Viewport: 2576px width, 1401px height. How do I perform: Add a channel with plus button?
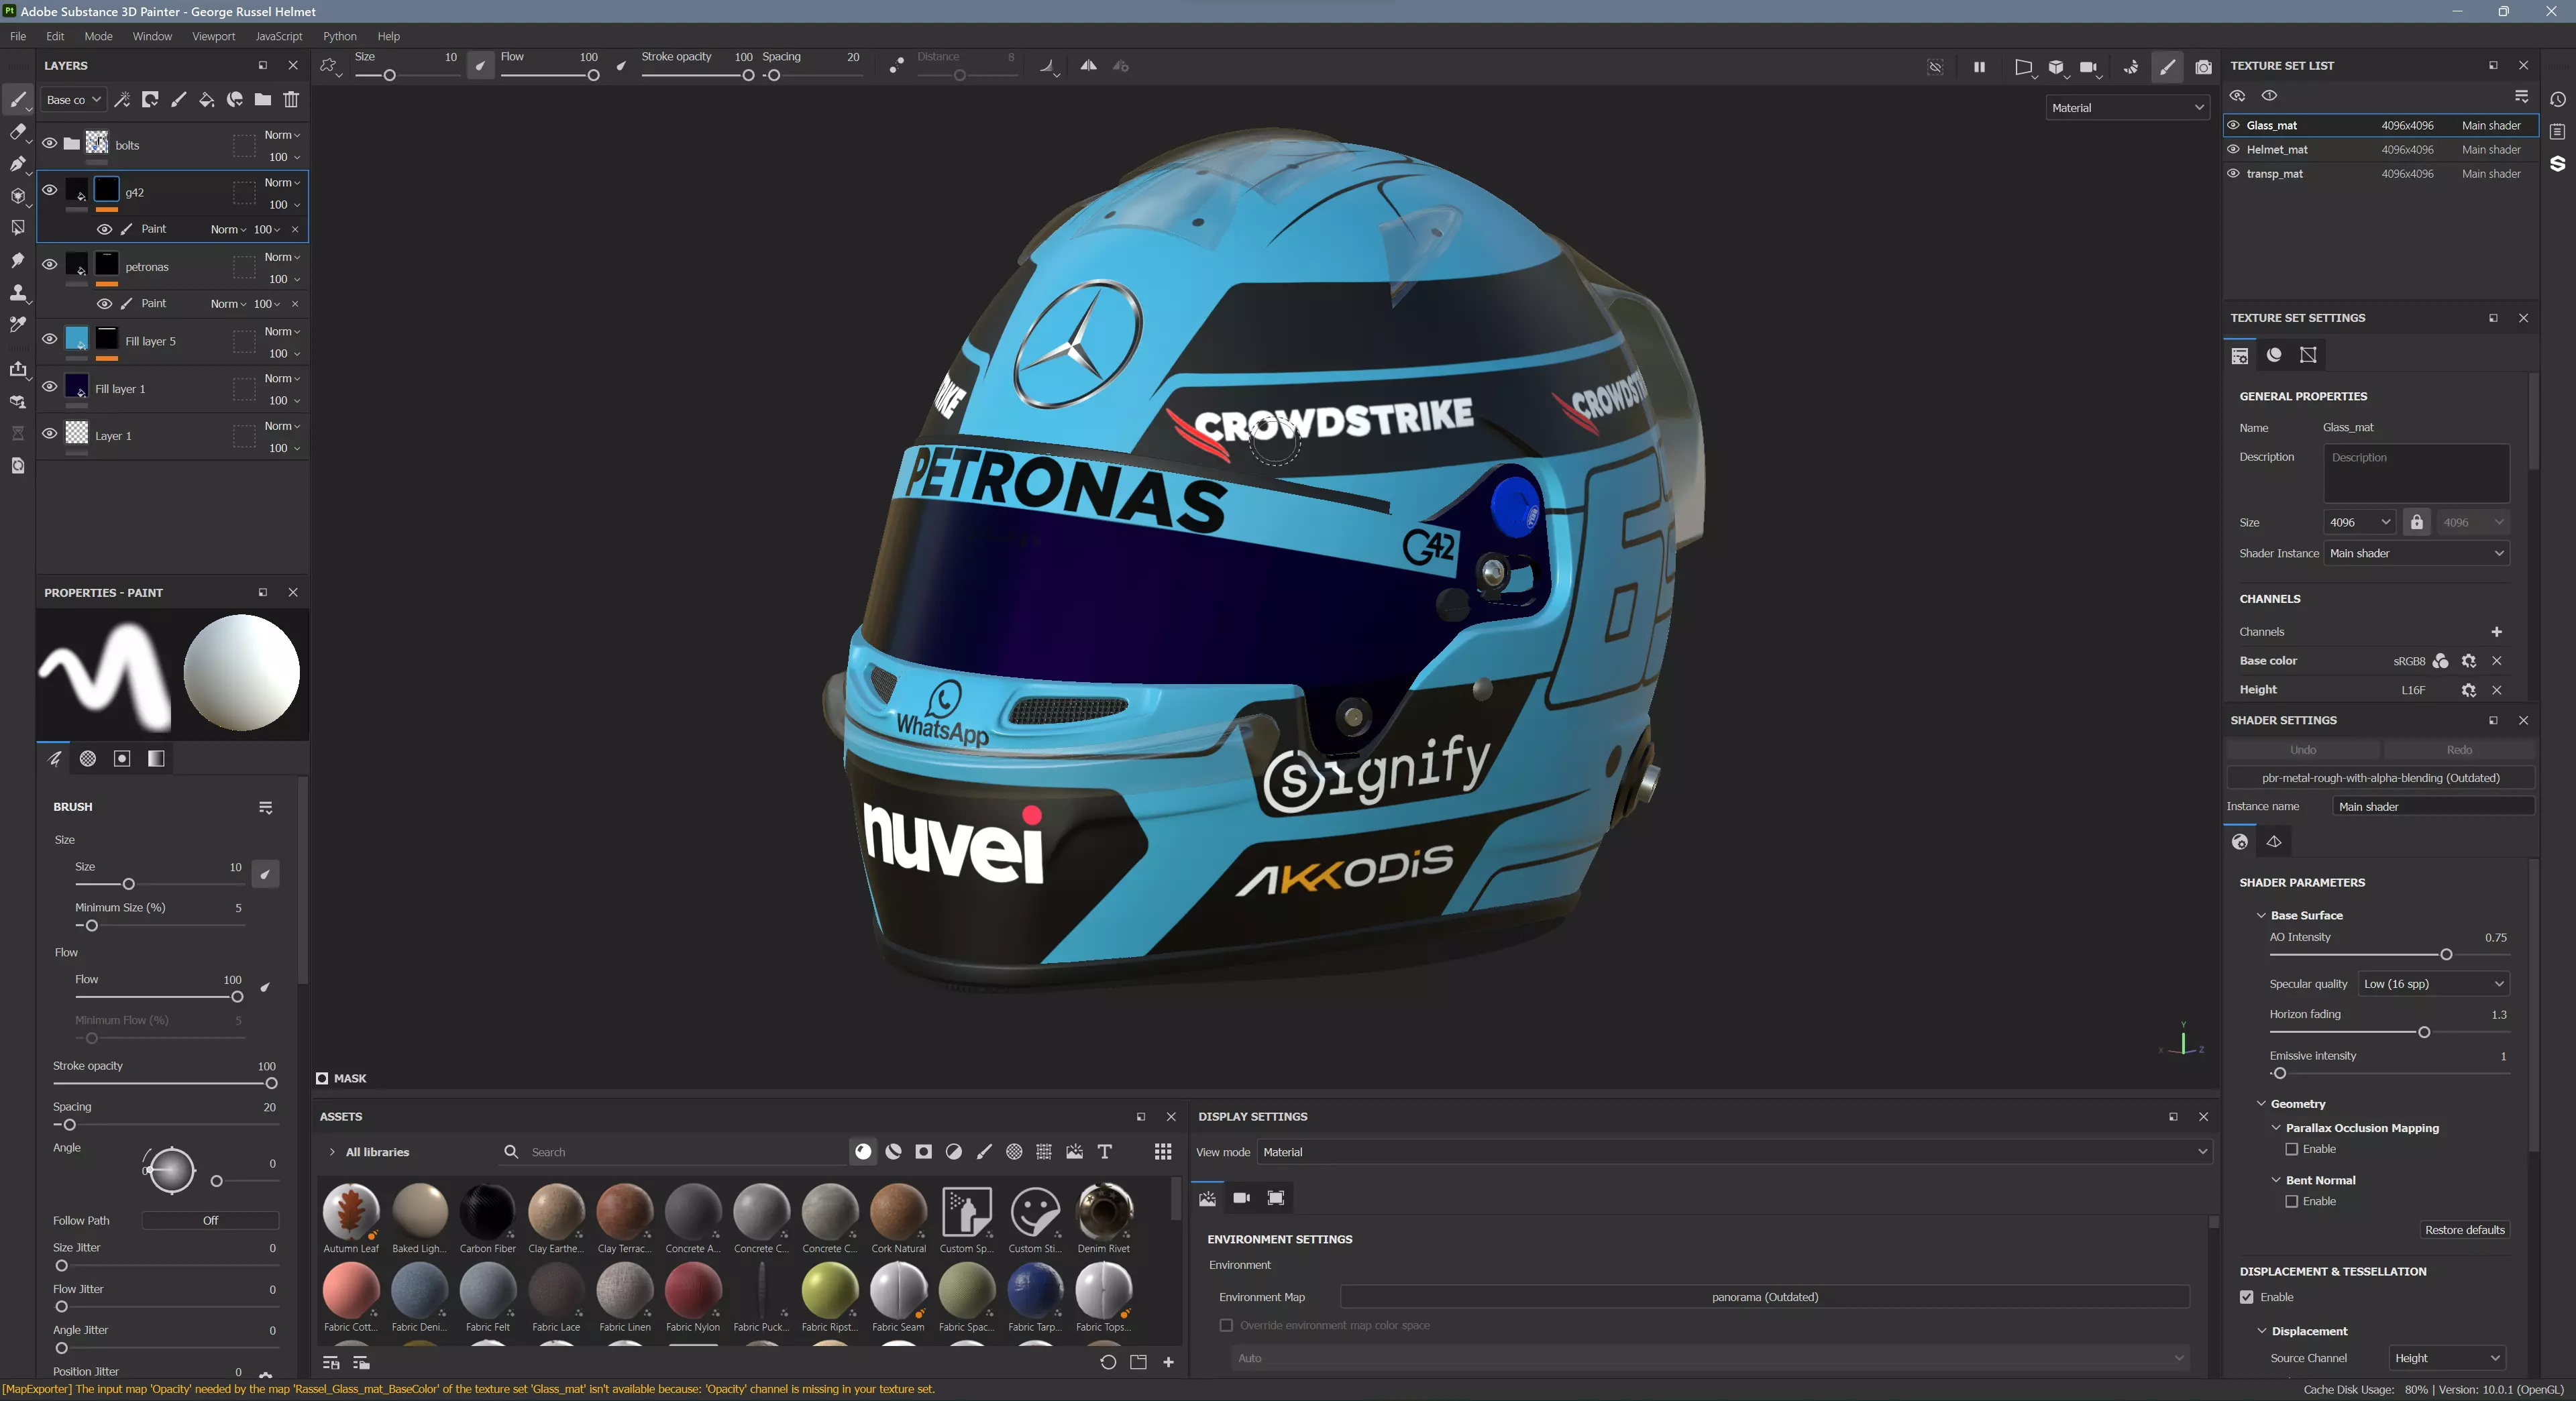coord(2496,632)
